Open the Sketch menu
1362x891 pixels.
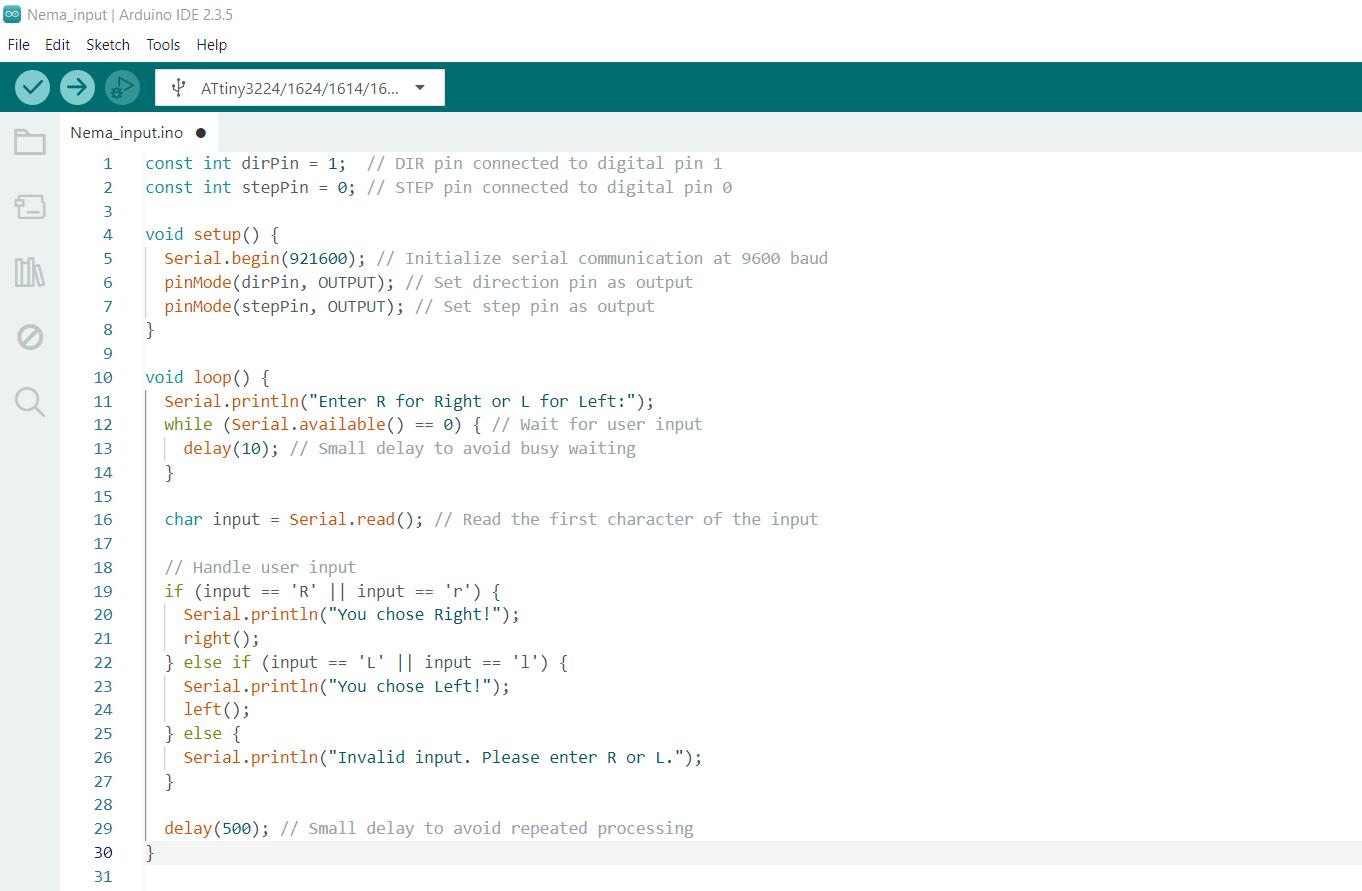coord(108,45)
